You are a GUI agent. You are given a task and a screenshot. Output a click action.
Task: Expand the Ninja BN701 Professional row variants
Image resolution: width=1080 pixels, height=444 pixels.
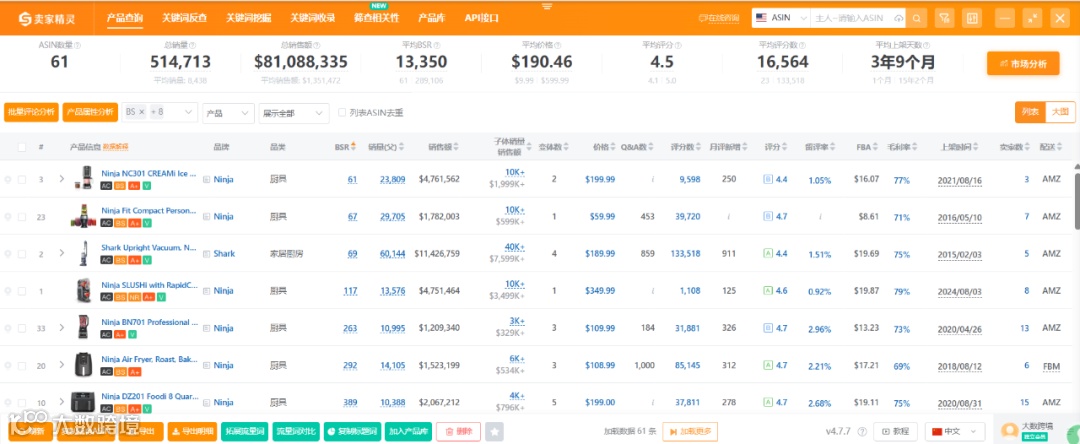point(61,328)
